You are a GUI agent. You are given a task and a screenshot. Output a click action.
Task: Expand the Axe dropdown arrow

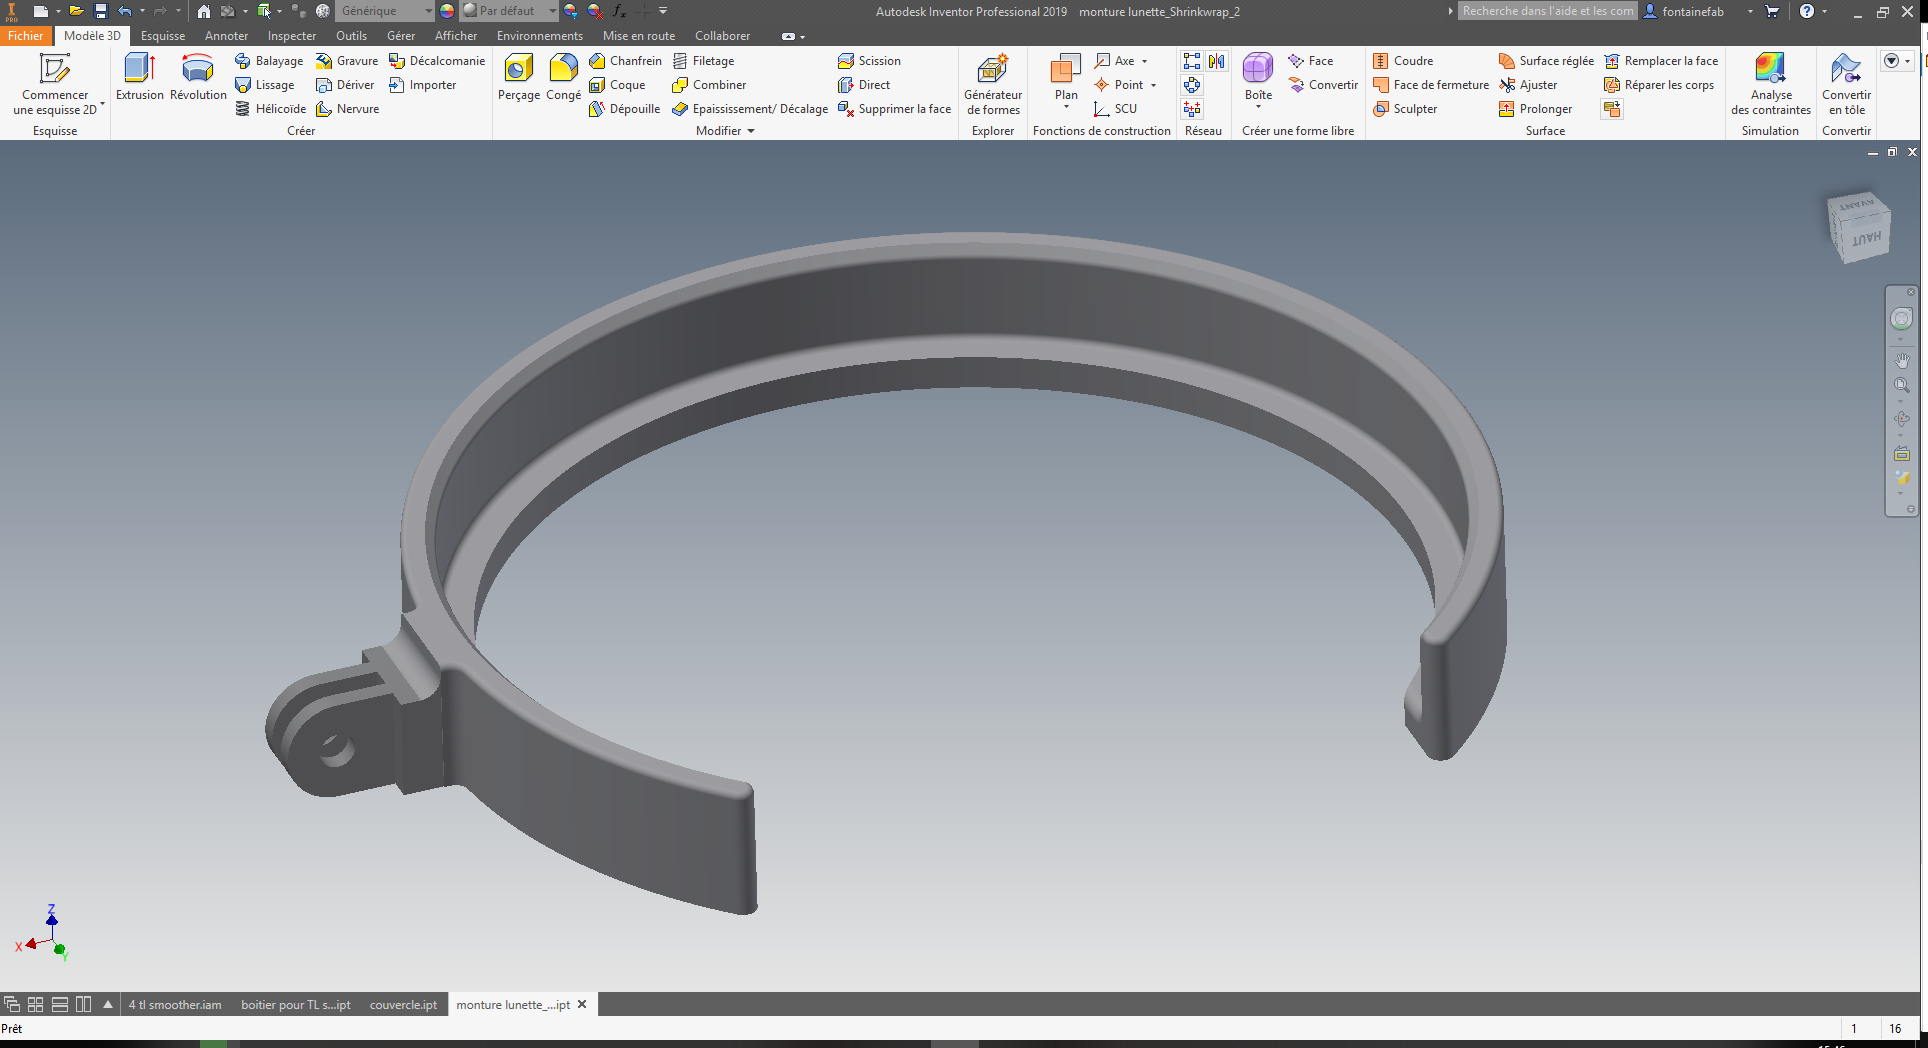1145,61
